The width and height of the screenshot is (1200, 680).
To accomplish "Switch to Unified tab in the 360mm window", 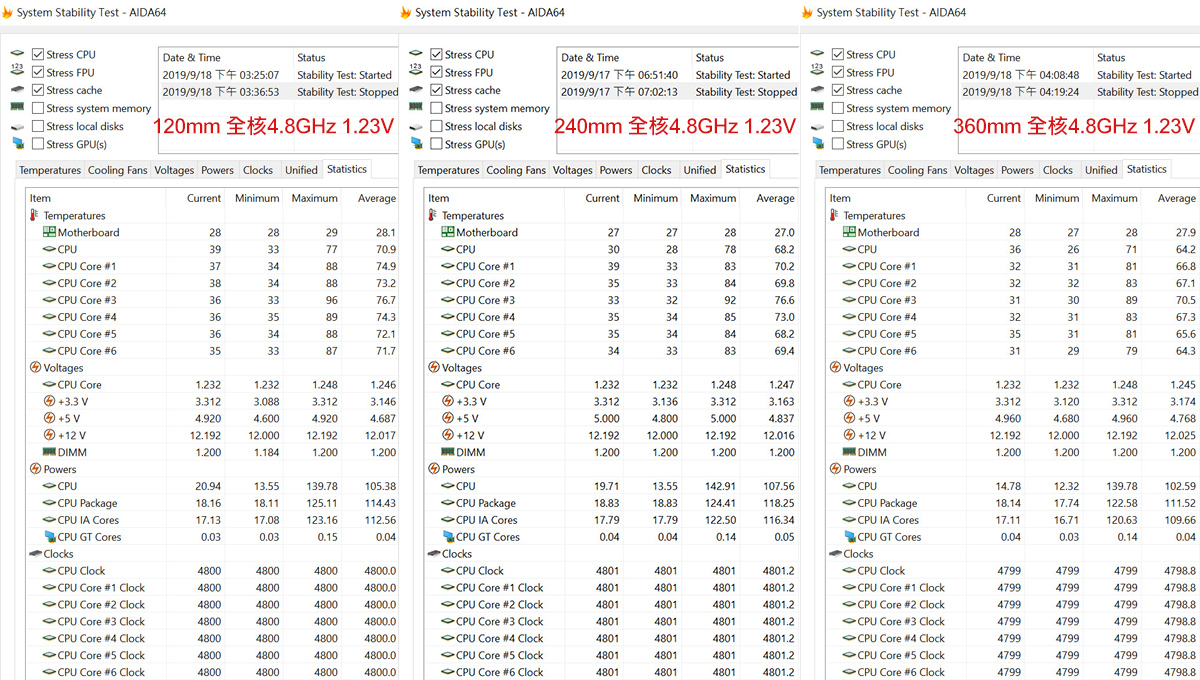I will pyautogui.click(x=1101, y=170).
